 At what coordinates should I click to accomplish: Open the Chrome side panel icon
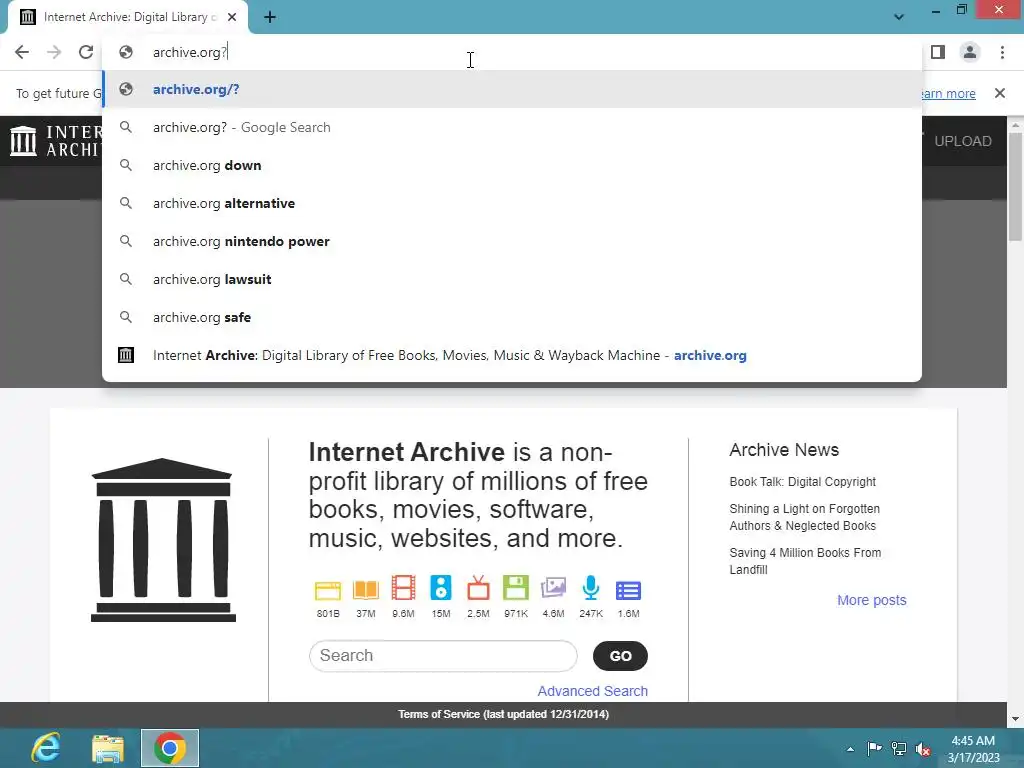click(x=938, y=52)
